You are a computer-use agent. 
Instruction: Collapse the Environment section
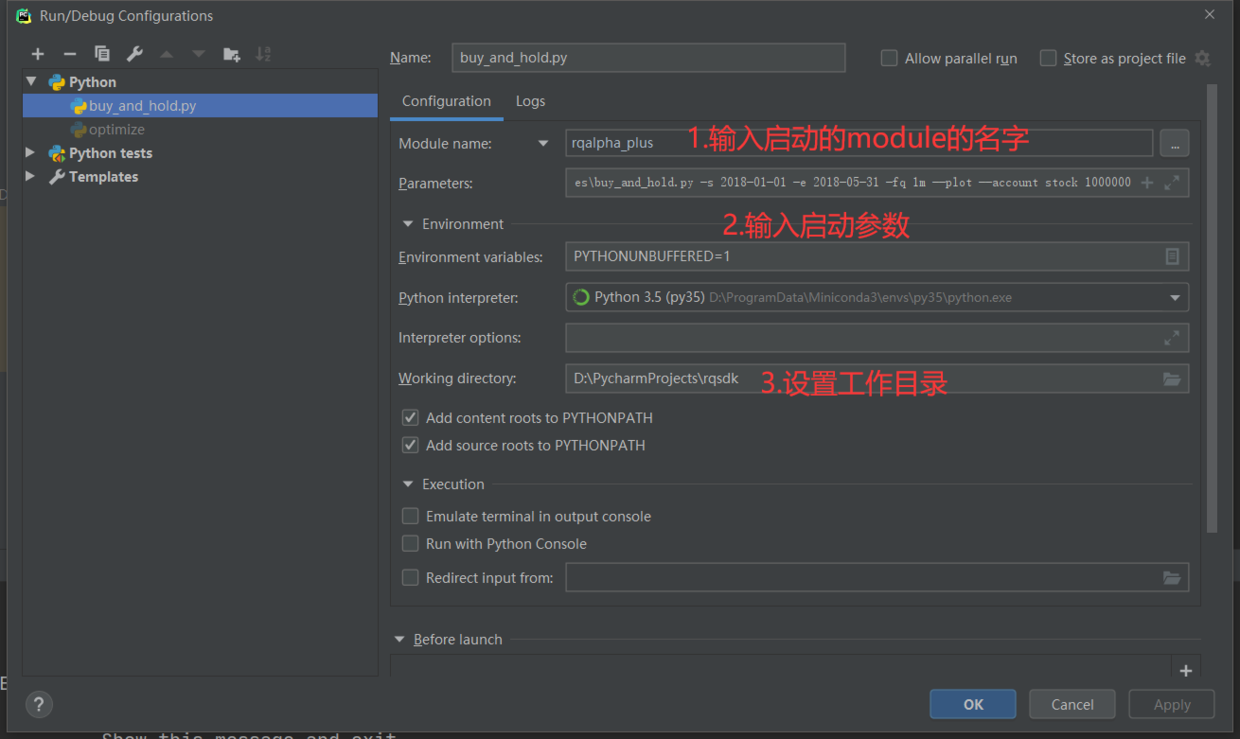pos(408,223)
